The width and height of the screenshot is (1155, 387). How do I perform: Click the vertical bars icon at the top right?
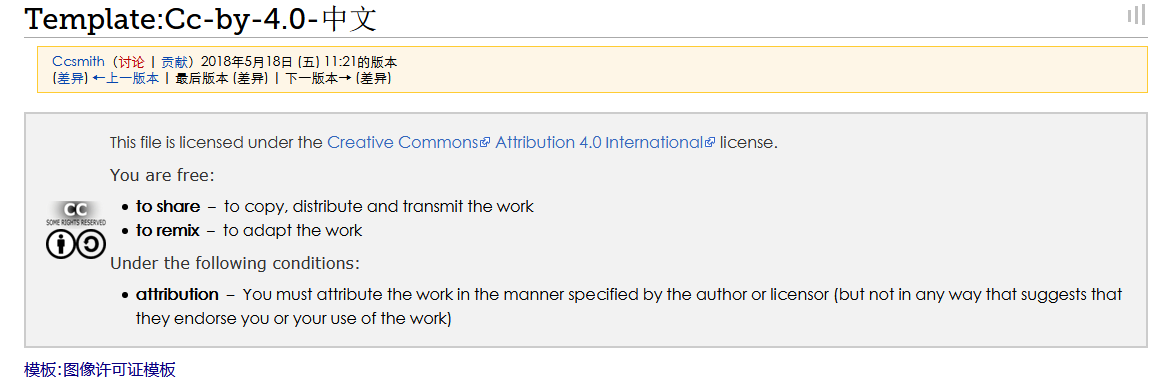coord(1136,15)
